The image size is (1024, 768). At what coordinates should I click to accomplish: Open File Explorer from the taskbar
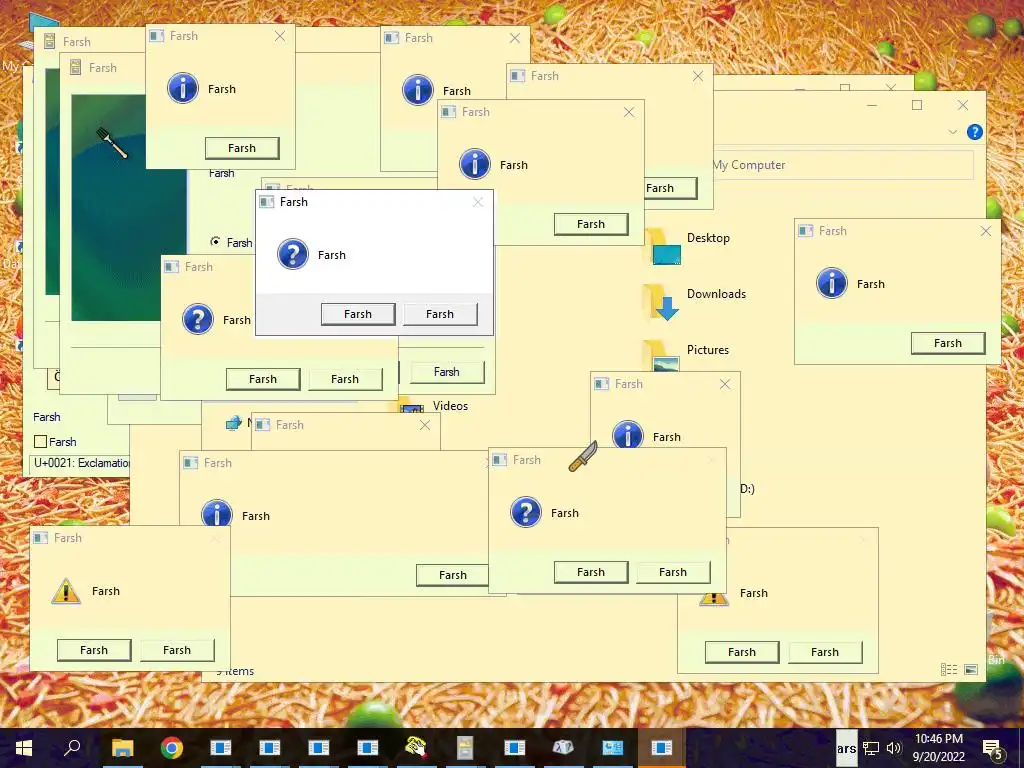point(122,748)
